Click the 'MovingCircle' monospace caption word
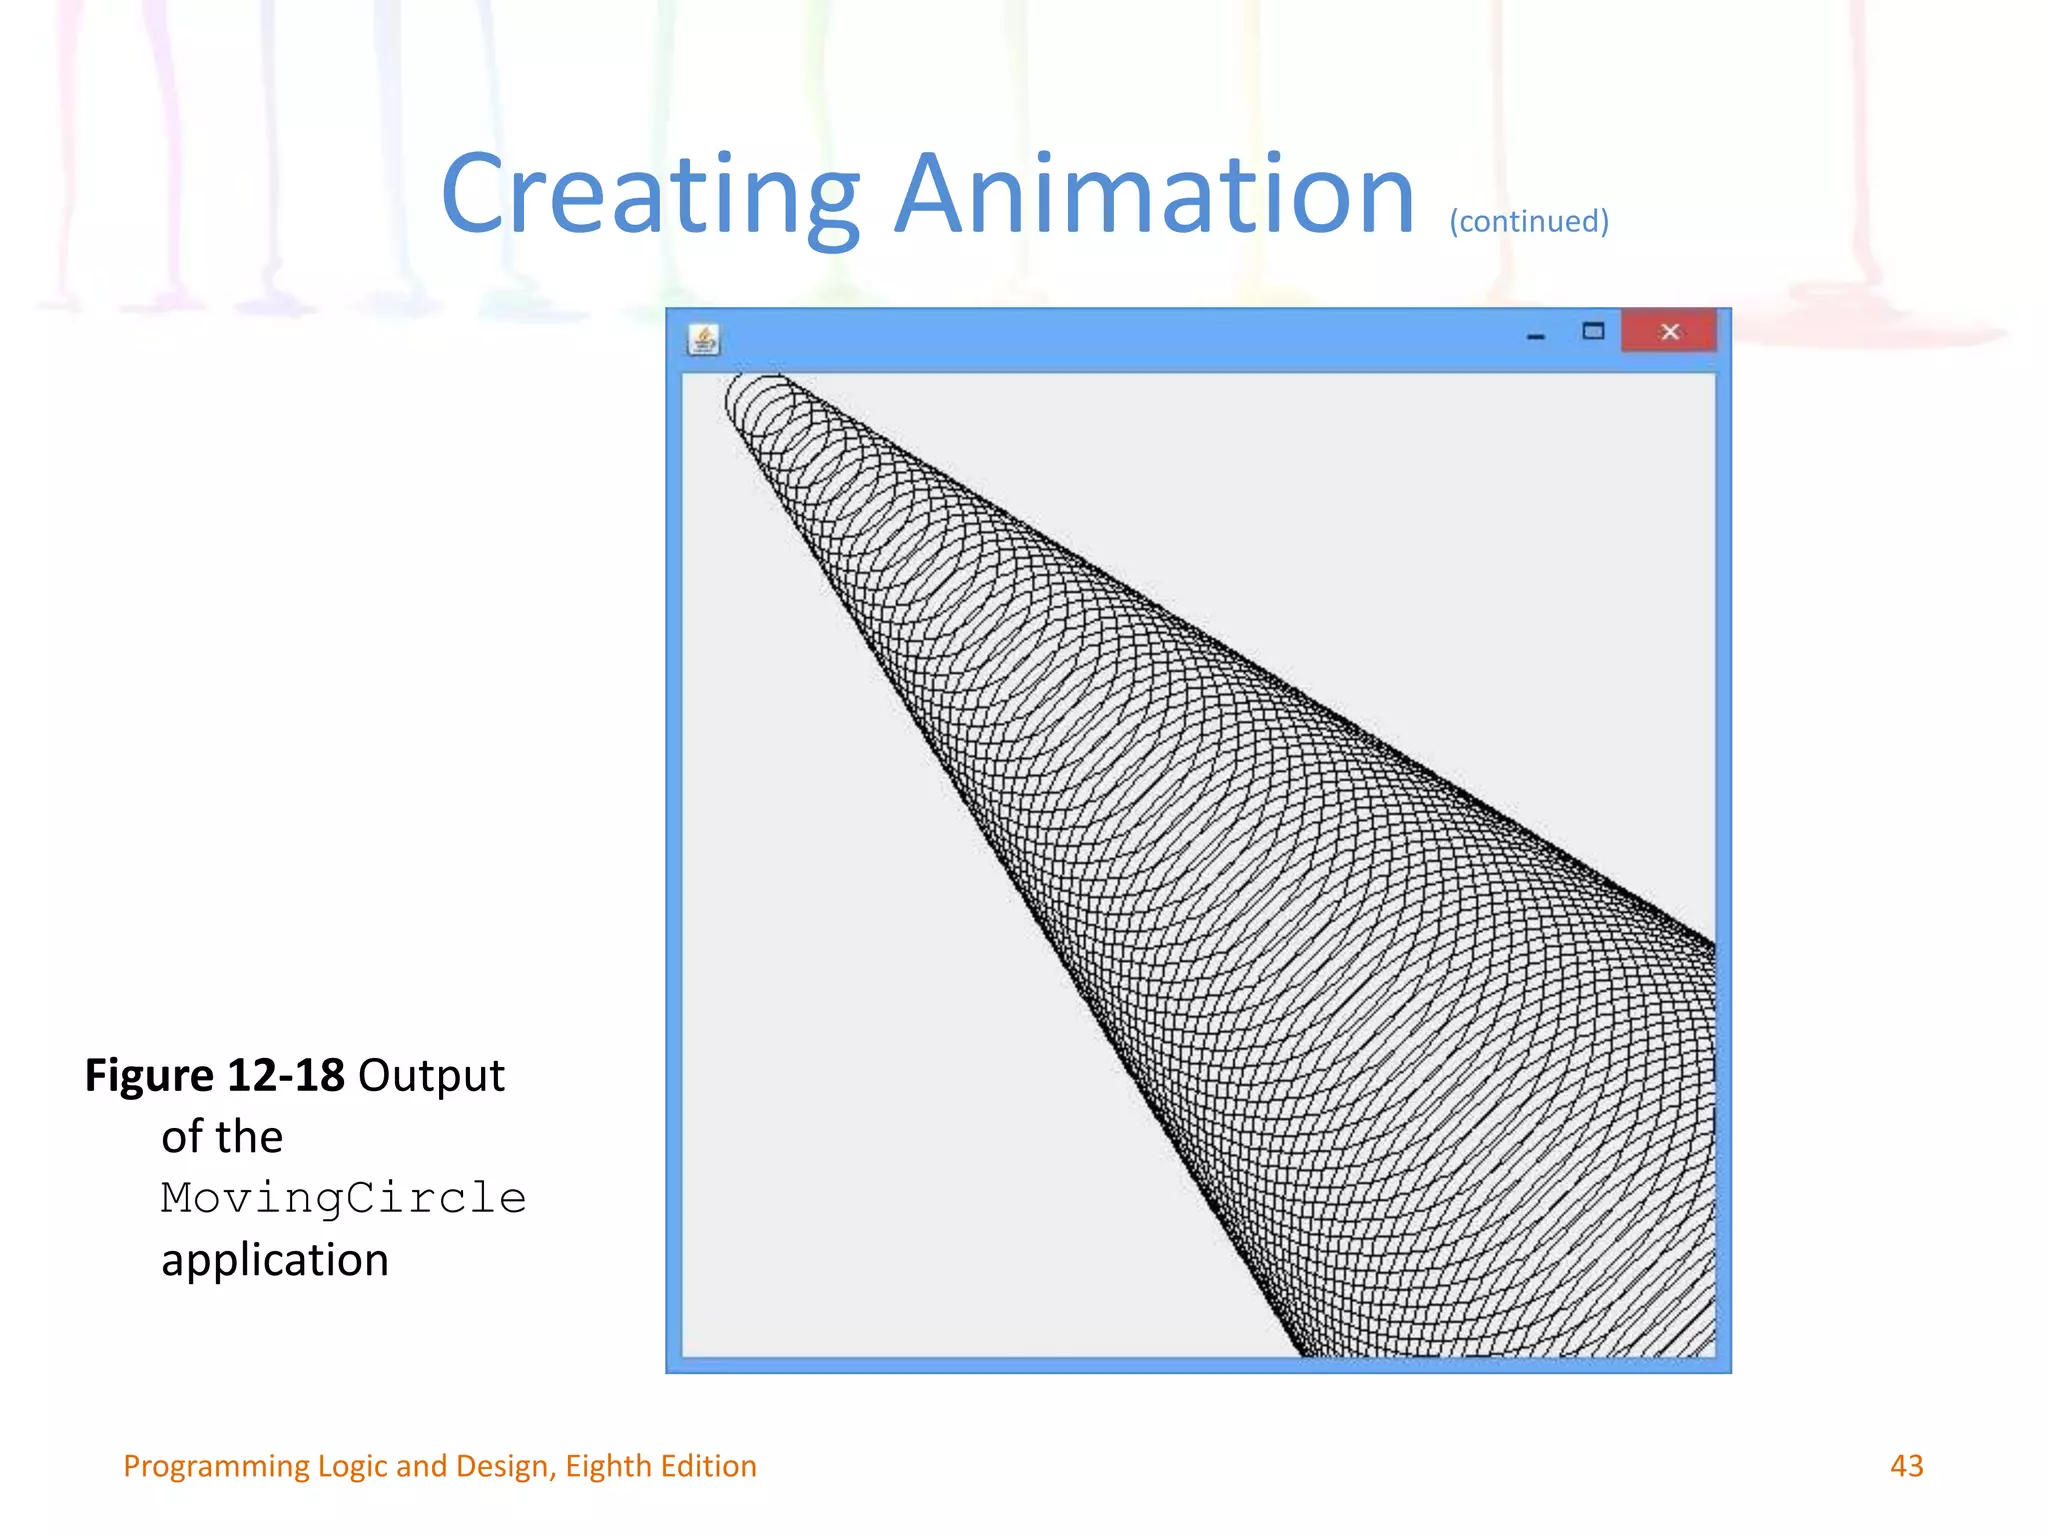 343,1198
